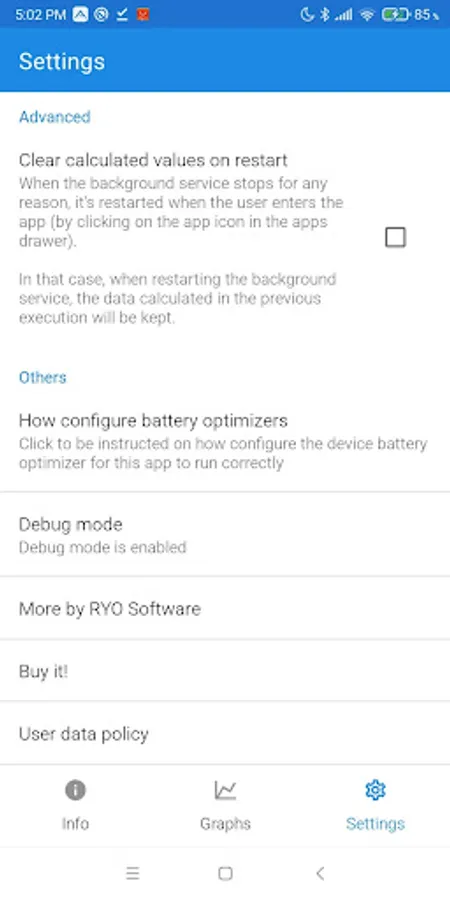This screenshot has width=450, height=900.
Task: Tap the Android home square button
Action: tap(225, 874)
